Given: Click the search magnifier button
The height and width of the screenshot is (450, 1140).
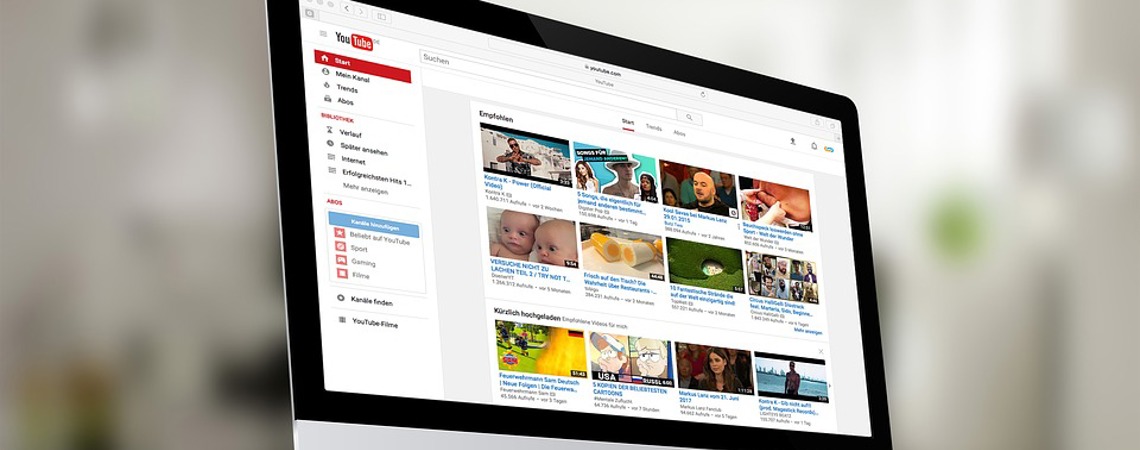Looking at the screenshot, I should pos(688,117).
